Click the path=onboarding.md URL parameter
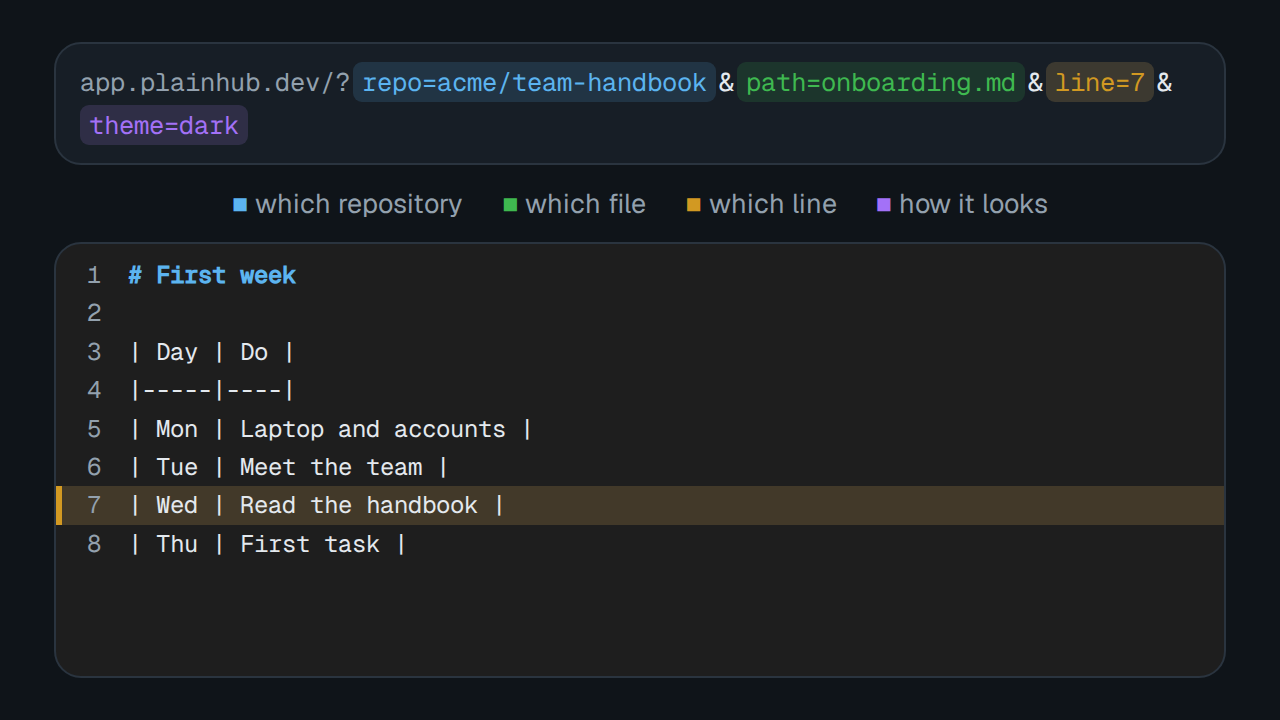This screenshot has height=720, width=1280. [x=881, y=82]
